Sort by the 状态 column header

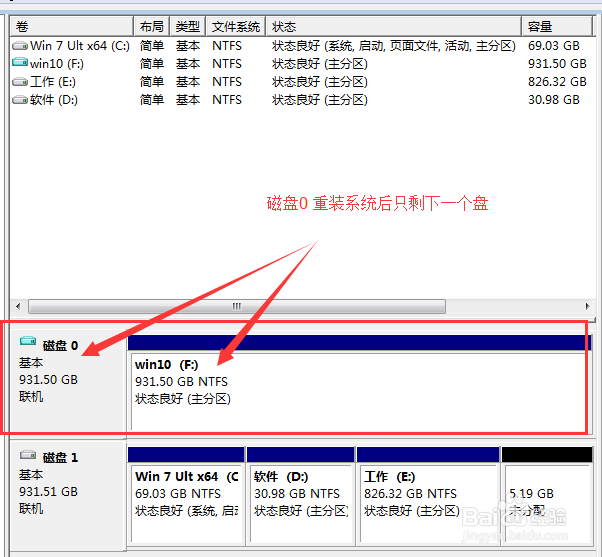(x=394, y=26)
